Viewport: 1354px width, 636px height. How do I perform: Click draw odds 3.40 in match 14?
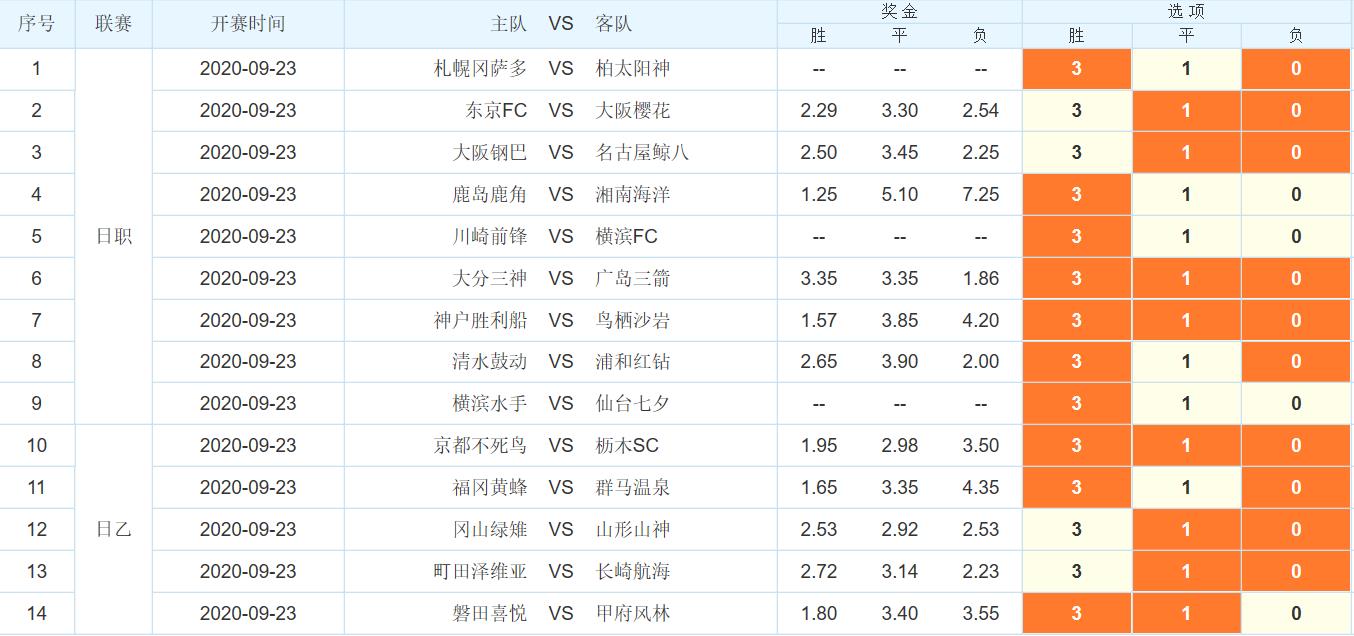coord(900,614)
